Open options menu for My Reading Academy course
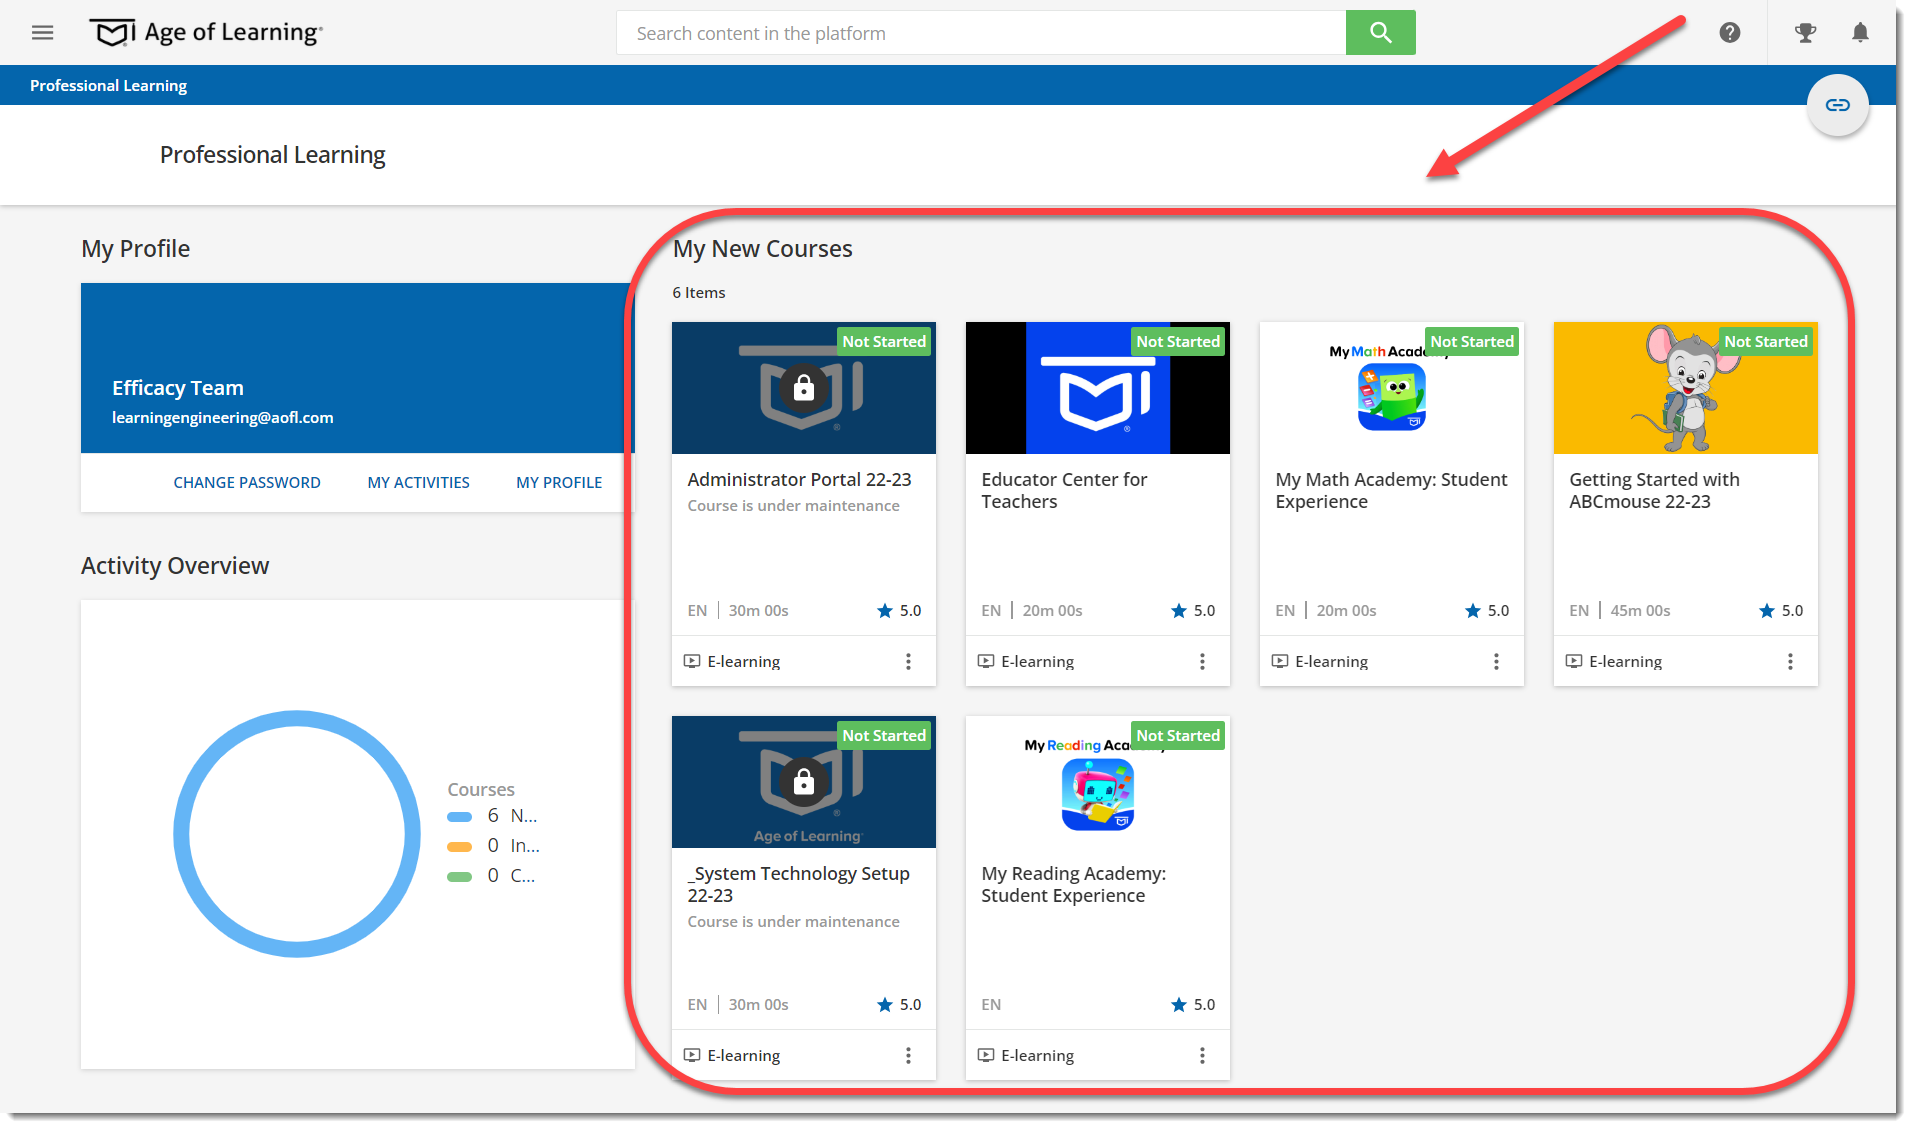The image size is (1911, 1128). (1202, 1056)
